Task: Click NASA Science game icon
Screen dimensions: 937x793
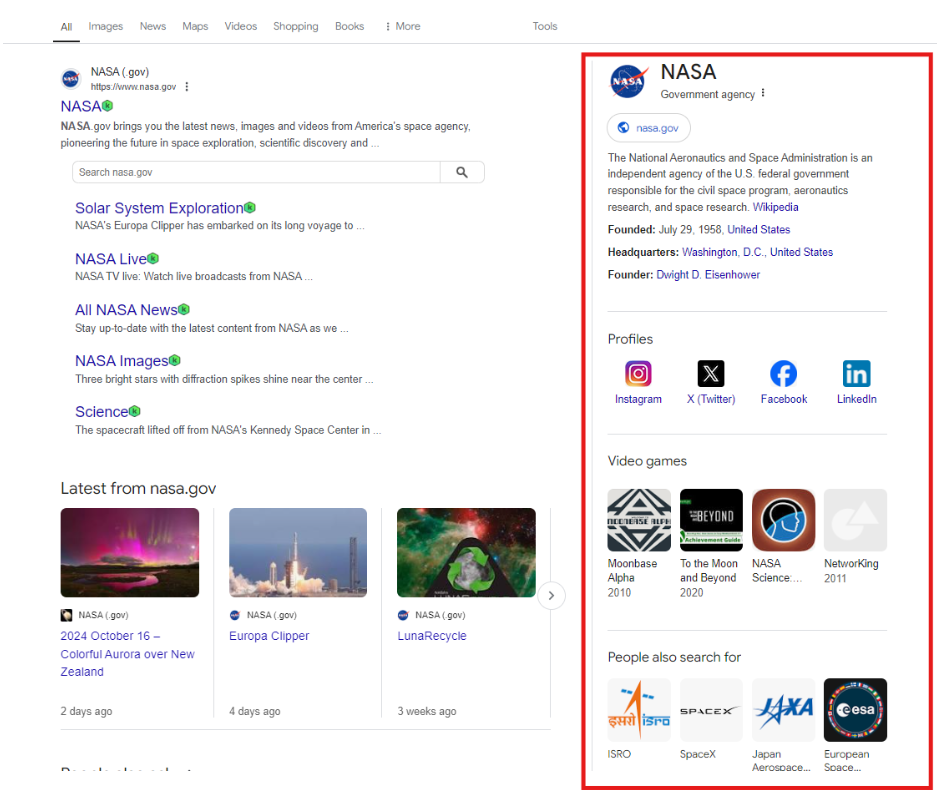Action: pyautogui.click(x=783, y=520)
